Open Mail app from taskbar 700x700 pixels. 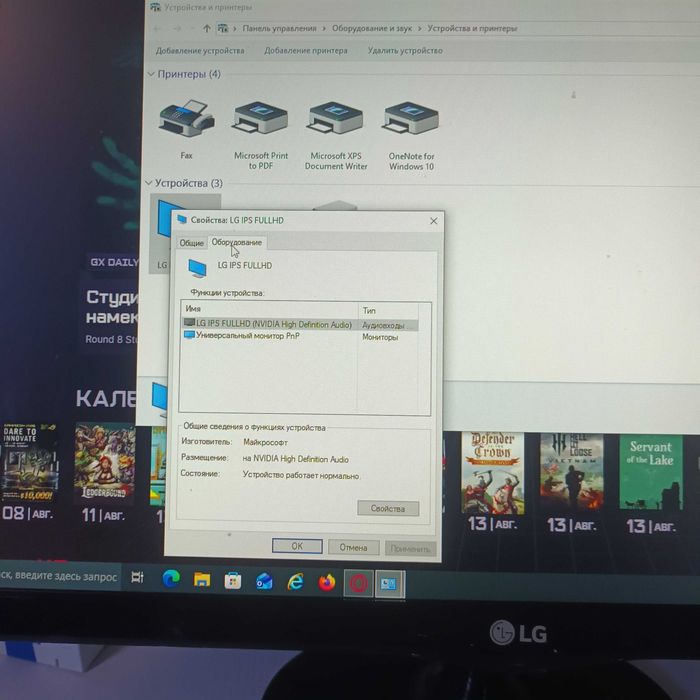click(264, 582)
